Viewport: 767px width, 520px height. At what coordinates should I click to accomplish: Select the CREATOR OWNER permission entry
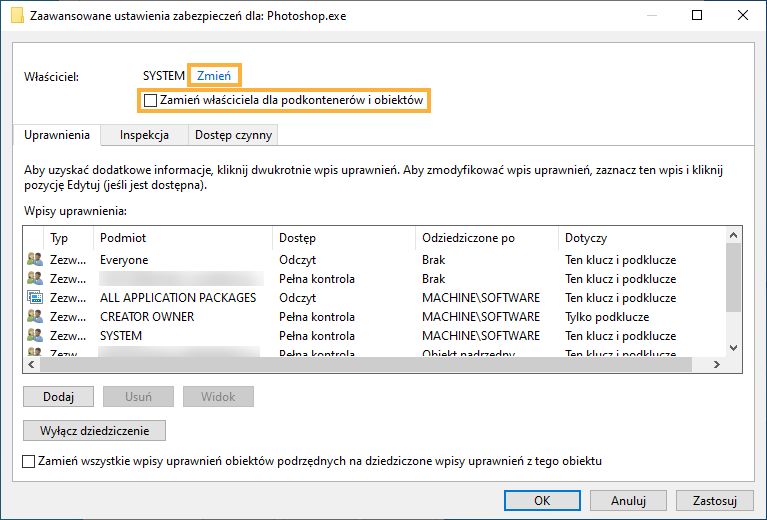[147, 317]
